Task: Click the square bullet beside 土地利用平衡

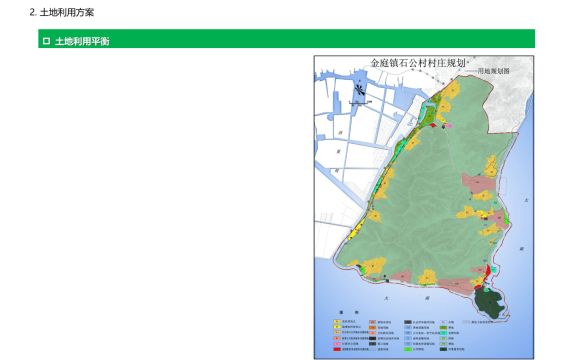Action: (47, 41)
